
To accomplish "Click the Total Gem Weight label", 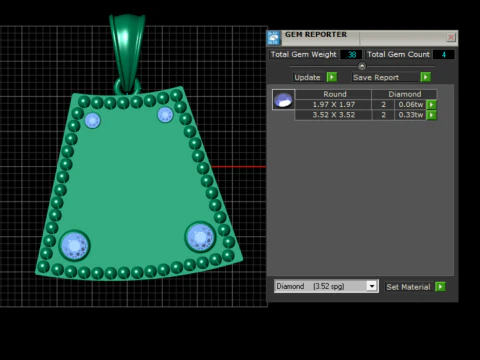I will 304,54.
